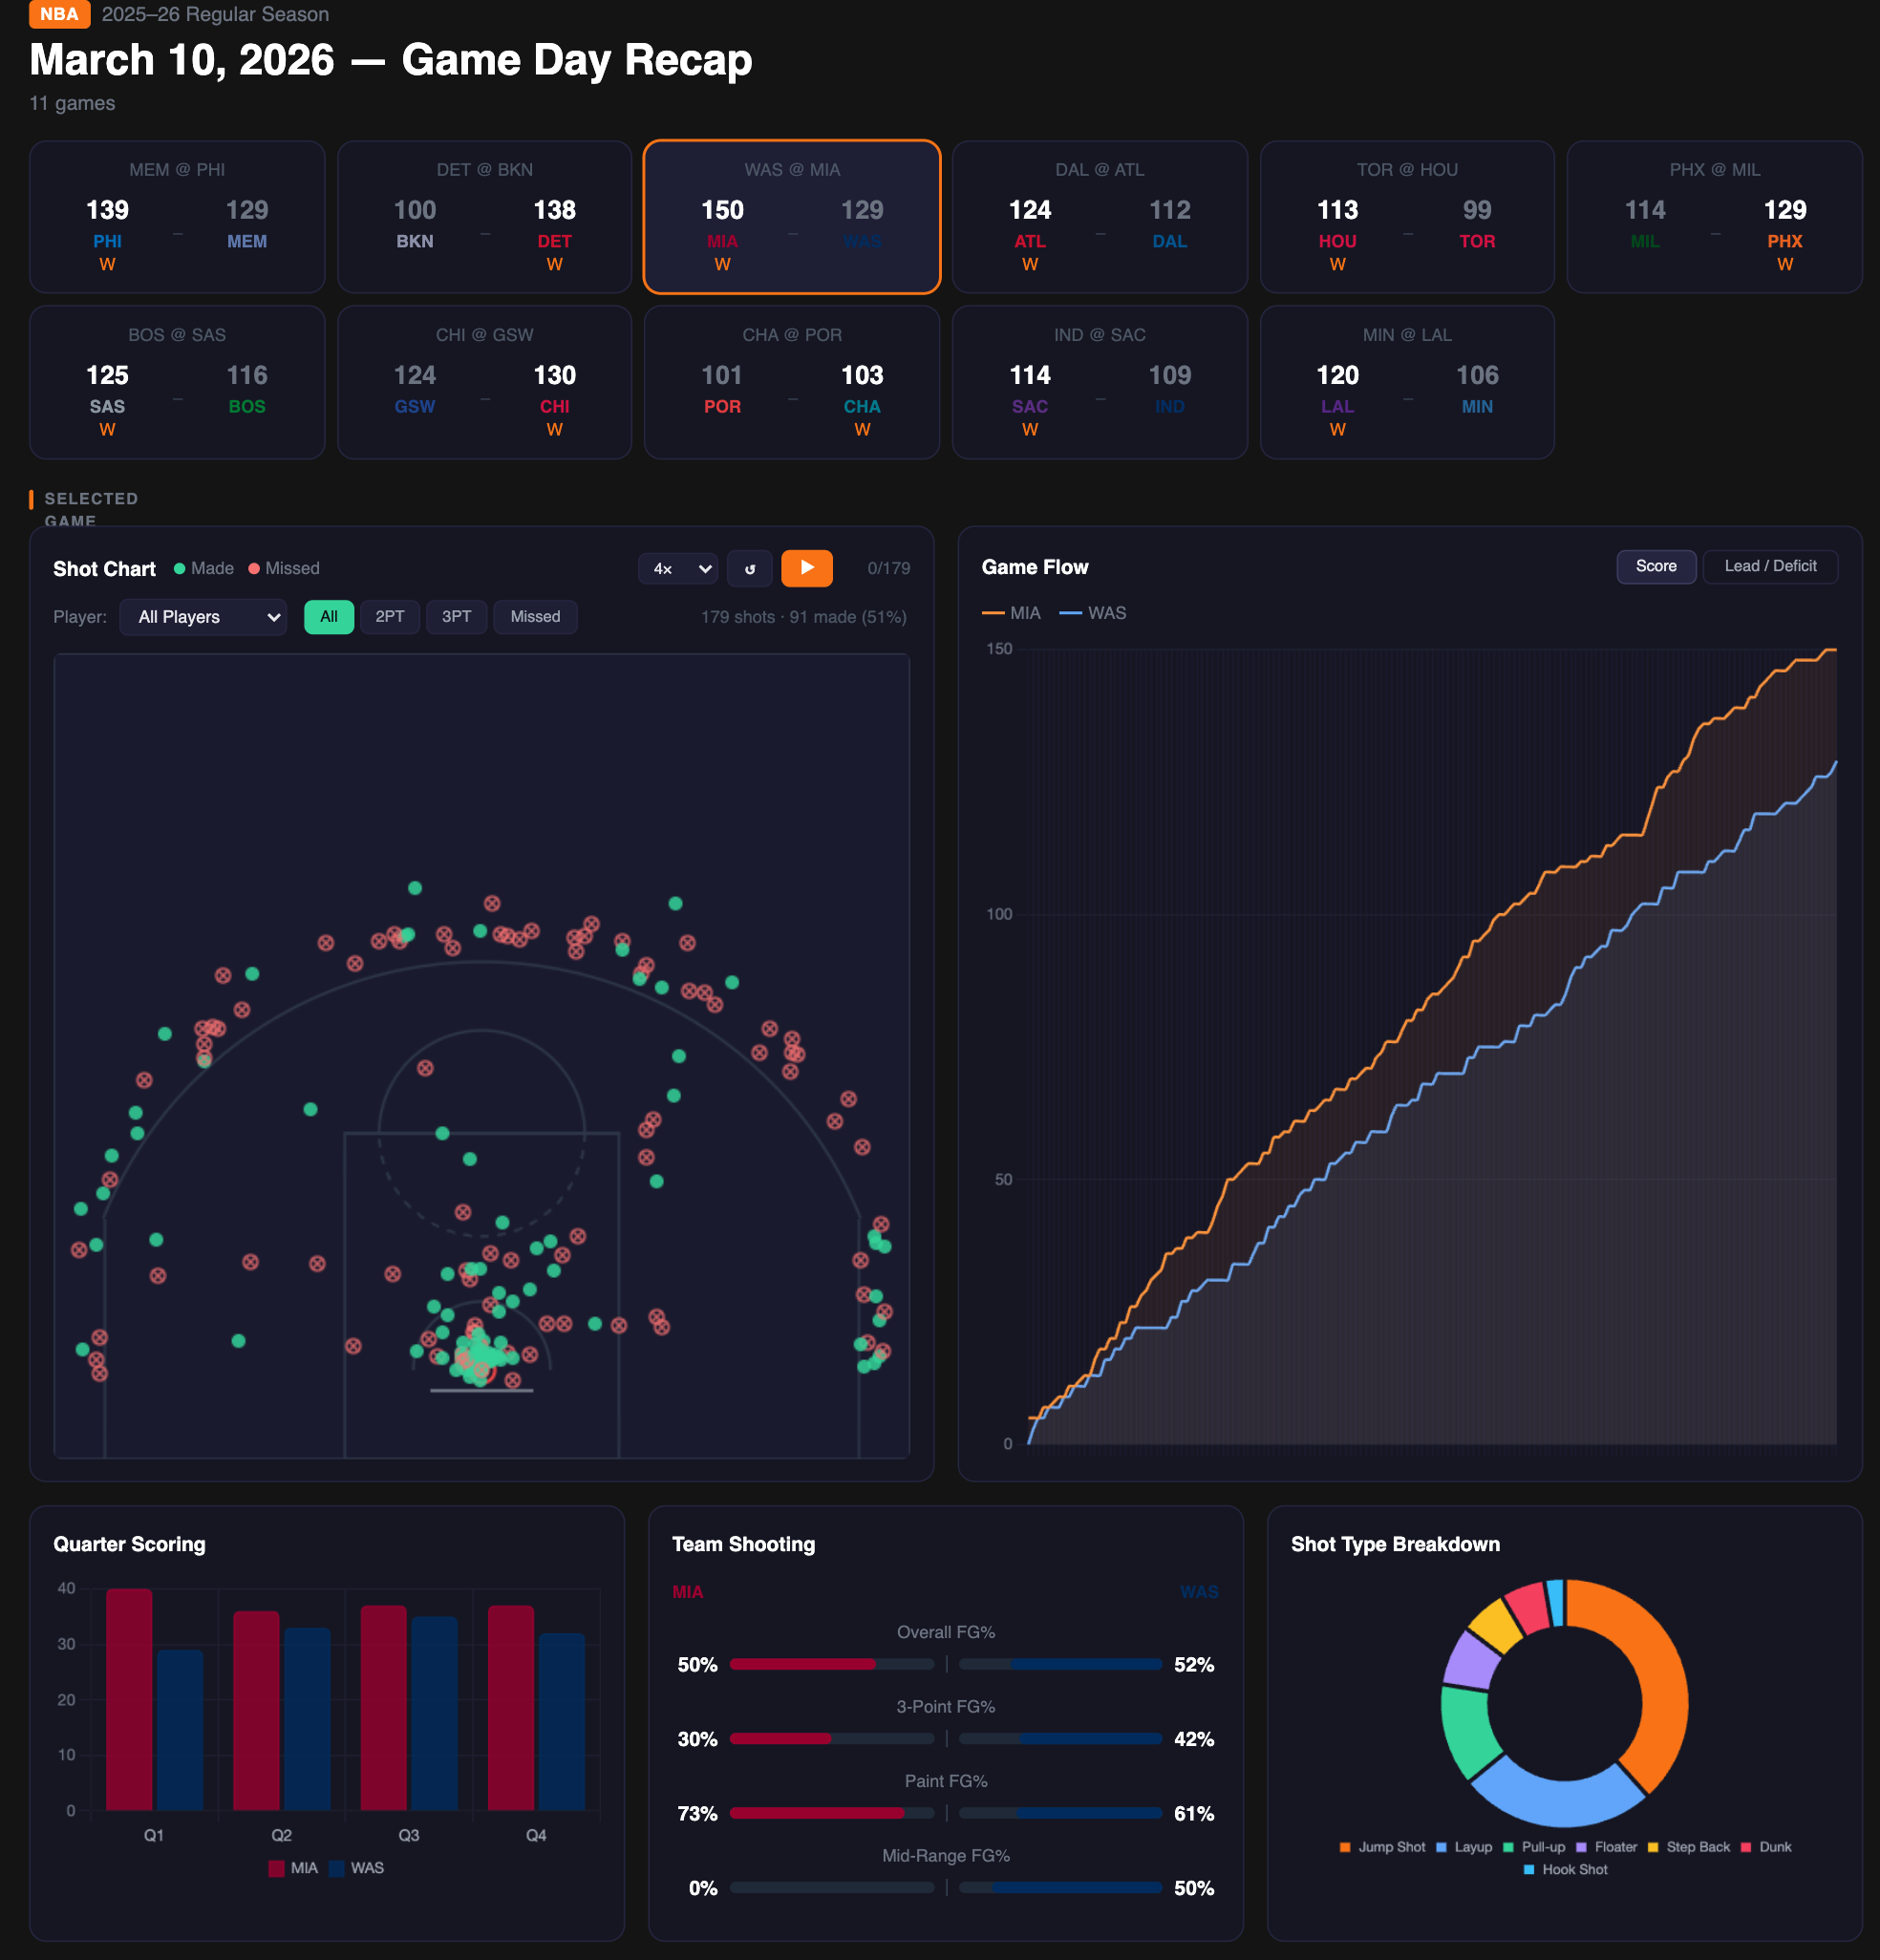Toggle the 3PT shot filter
Image resolution: width=1880 pixels, height=1960 pixels.
pos(456,617)
